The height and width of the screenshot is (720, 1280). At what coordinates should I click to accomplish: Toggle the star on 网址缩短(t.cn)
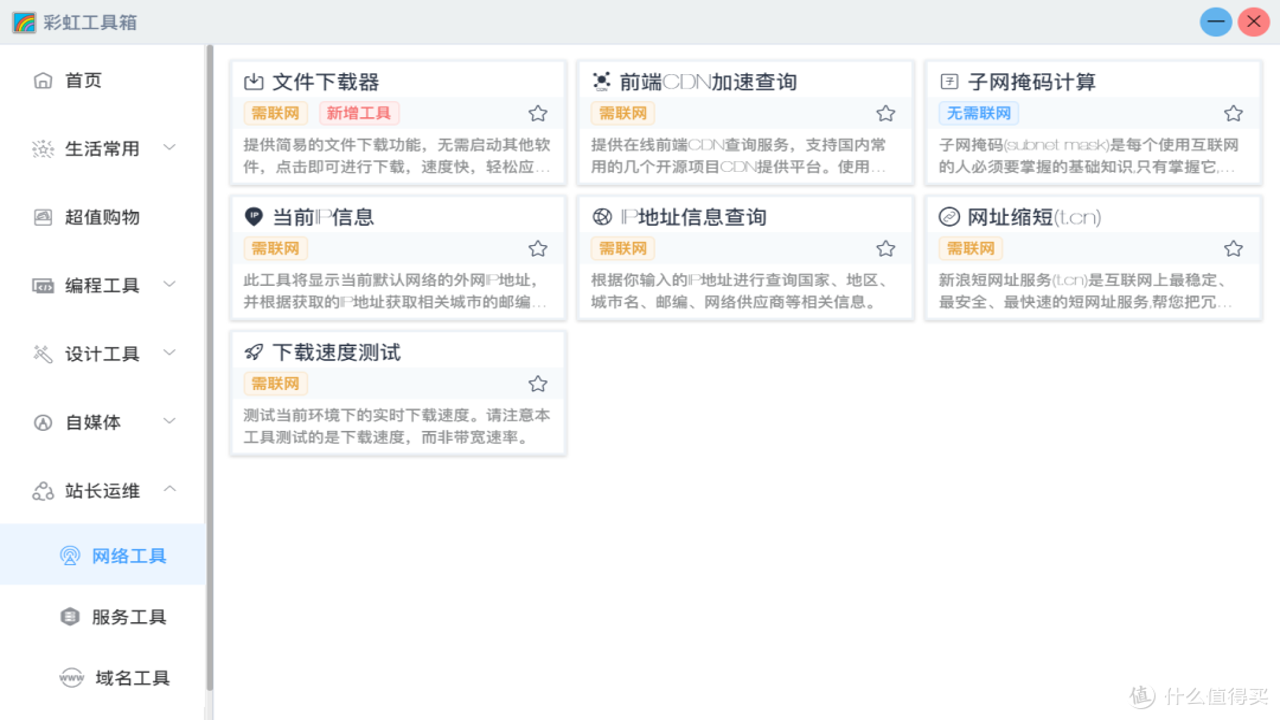1234,249
